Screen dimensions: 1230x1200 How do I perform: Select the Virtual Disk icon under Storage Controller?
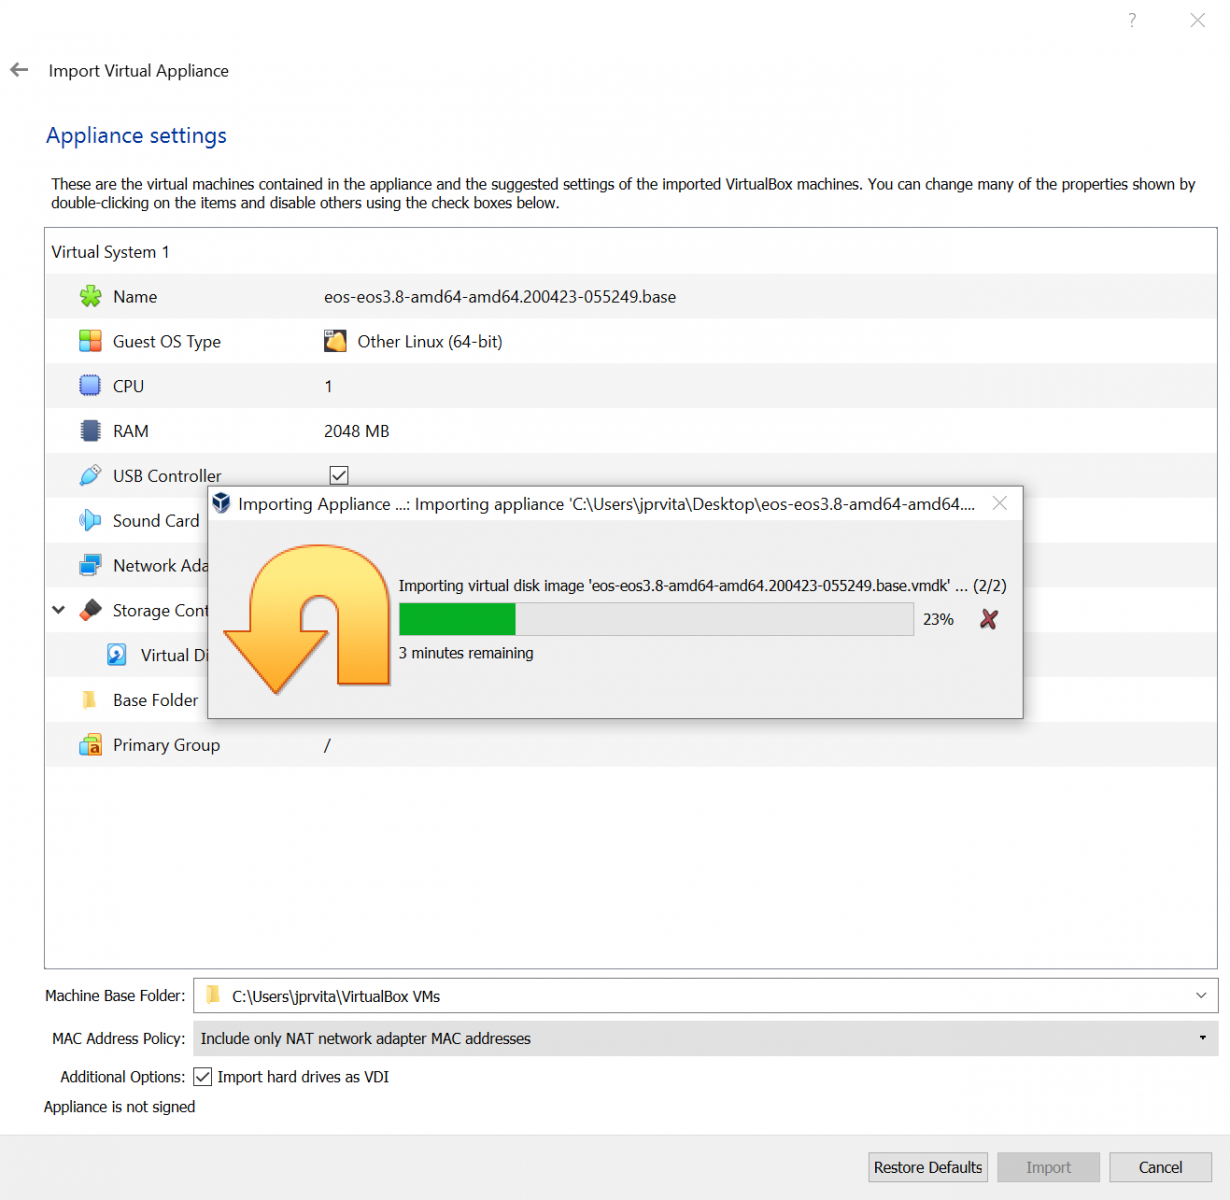pos(117,655)
